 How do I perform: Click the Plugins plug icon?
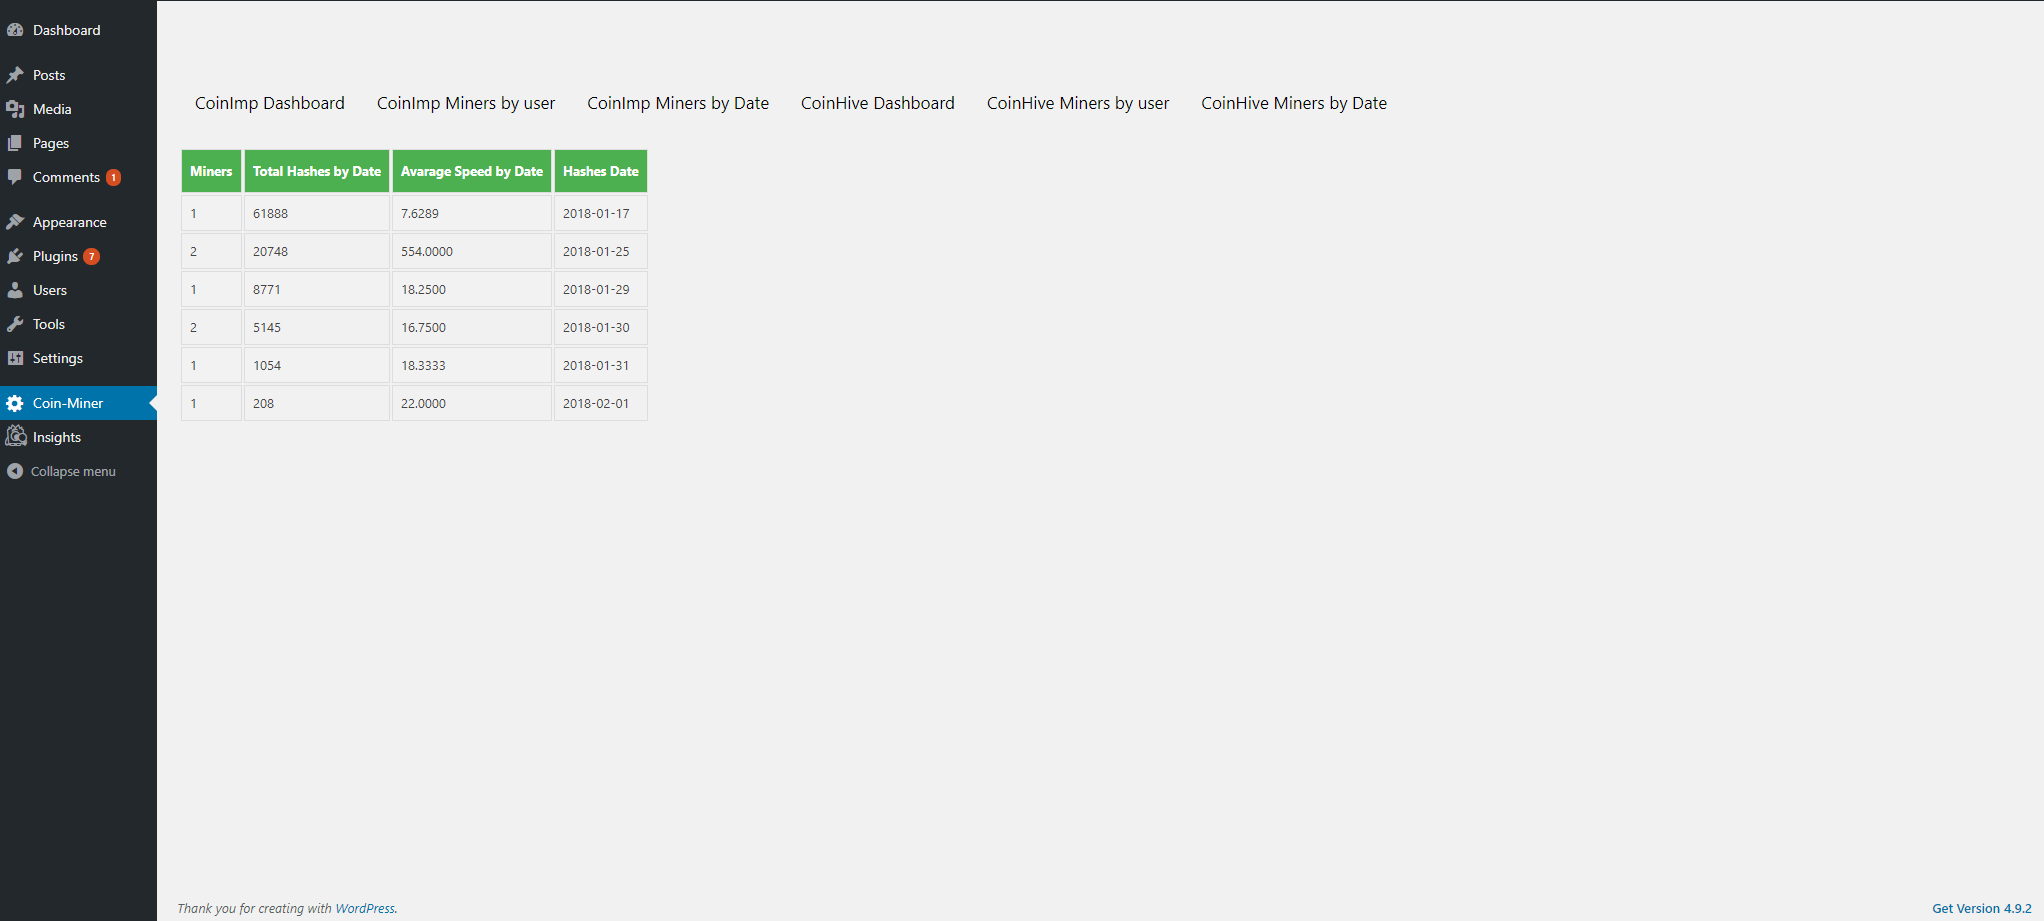[x=15, y=256]
